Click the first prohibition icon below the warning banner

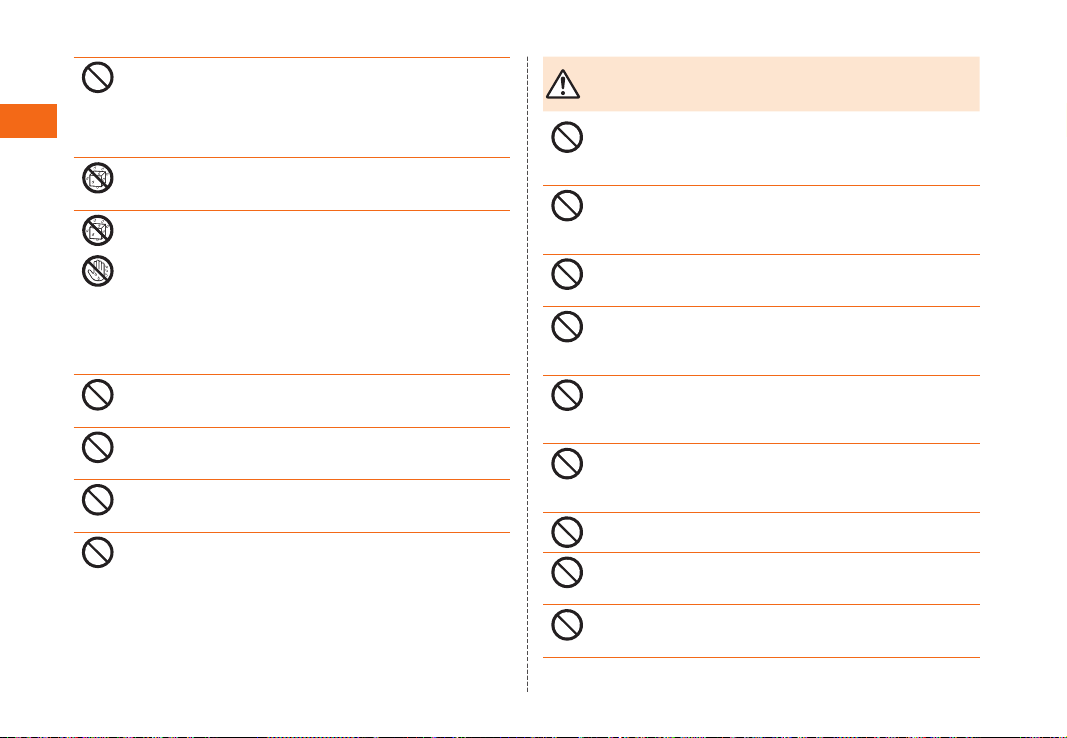(567, 137)
